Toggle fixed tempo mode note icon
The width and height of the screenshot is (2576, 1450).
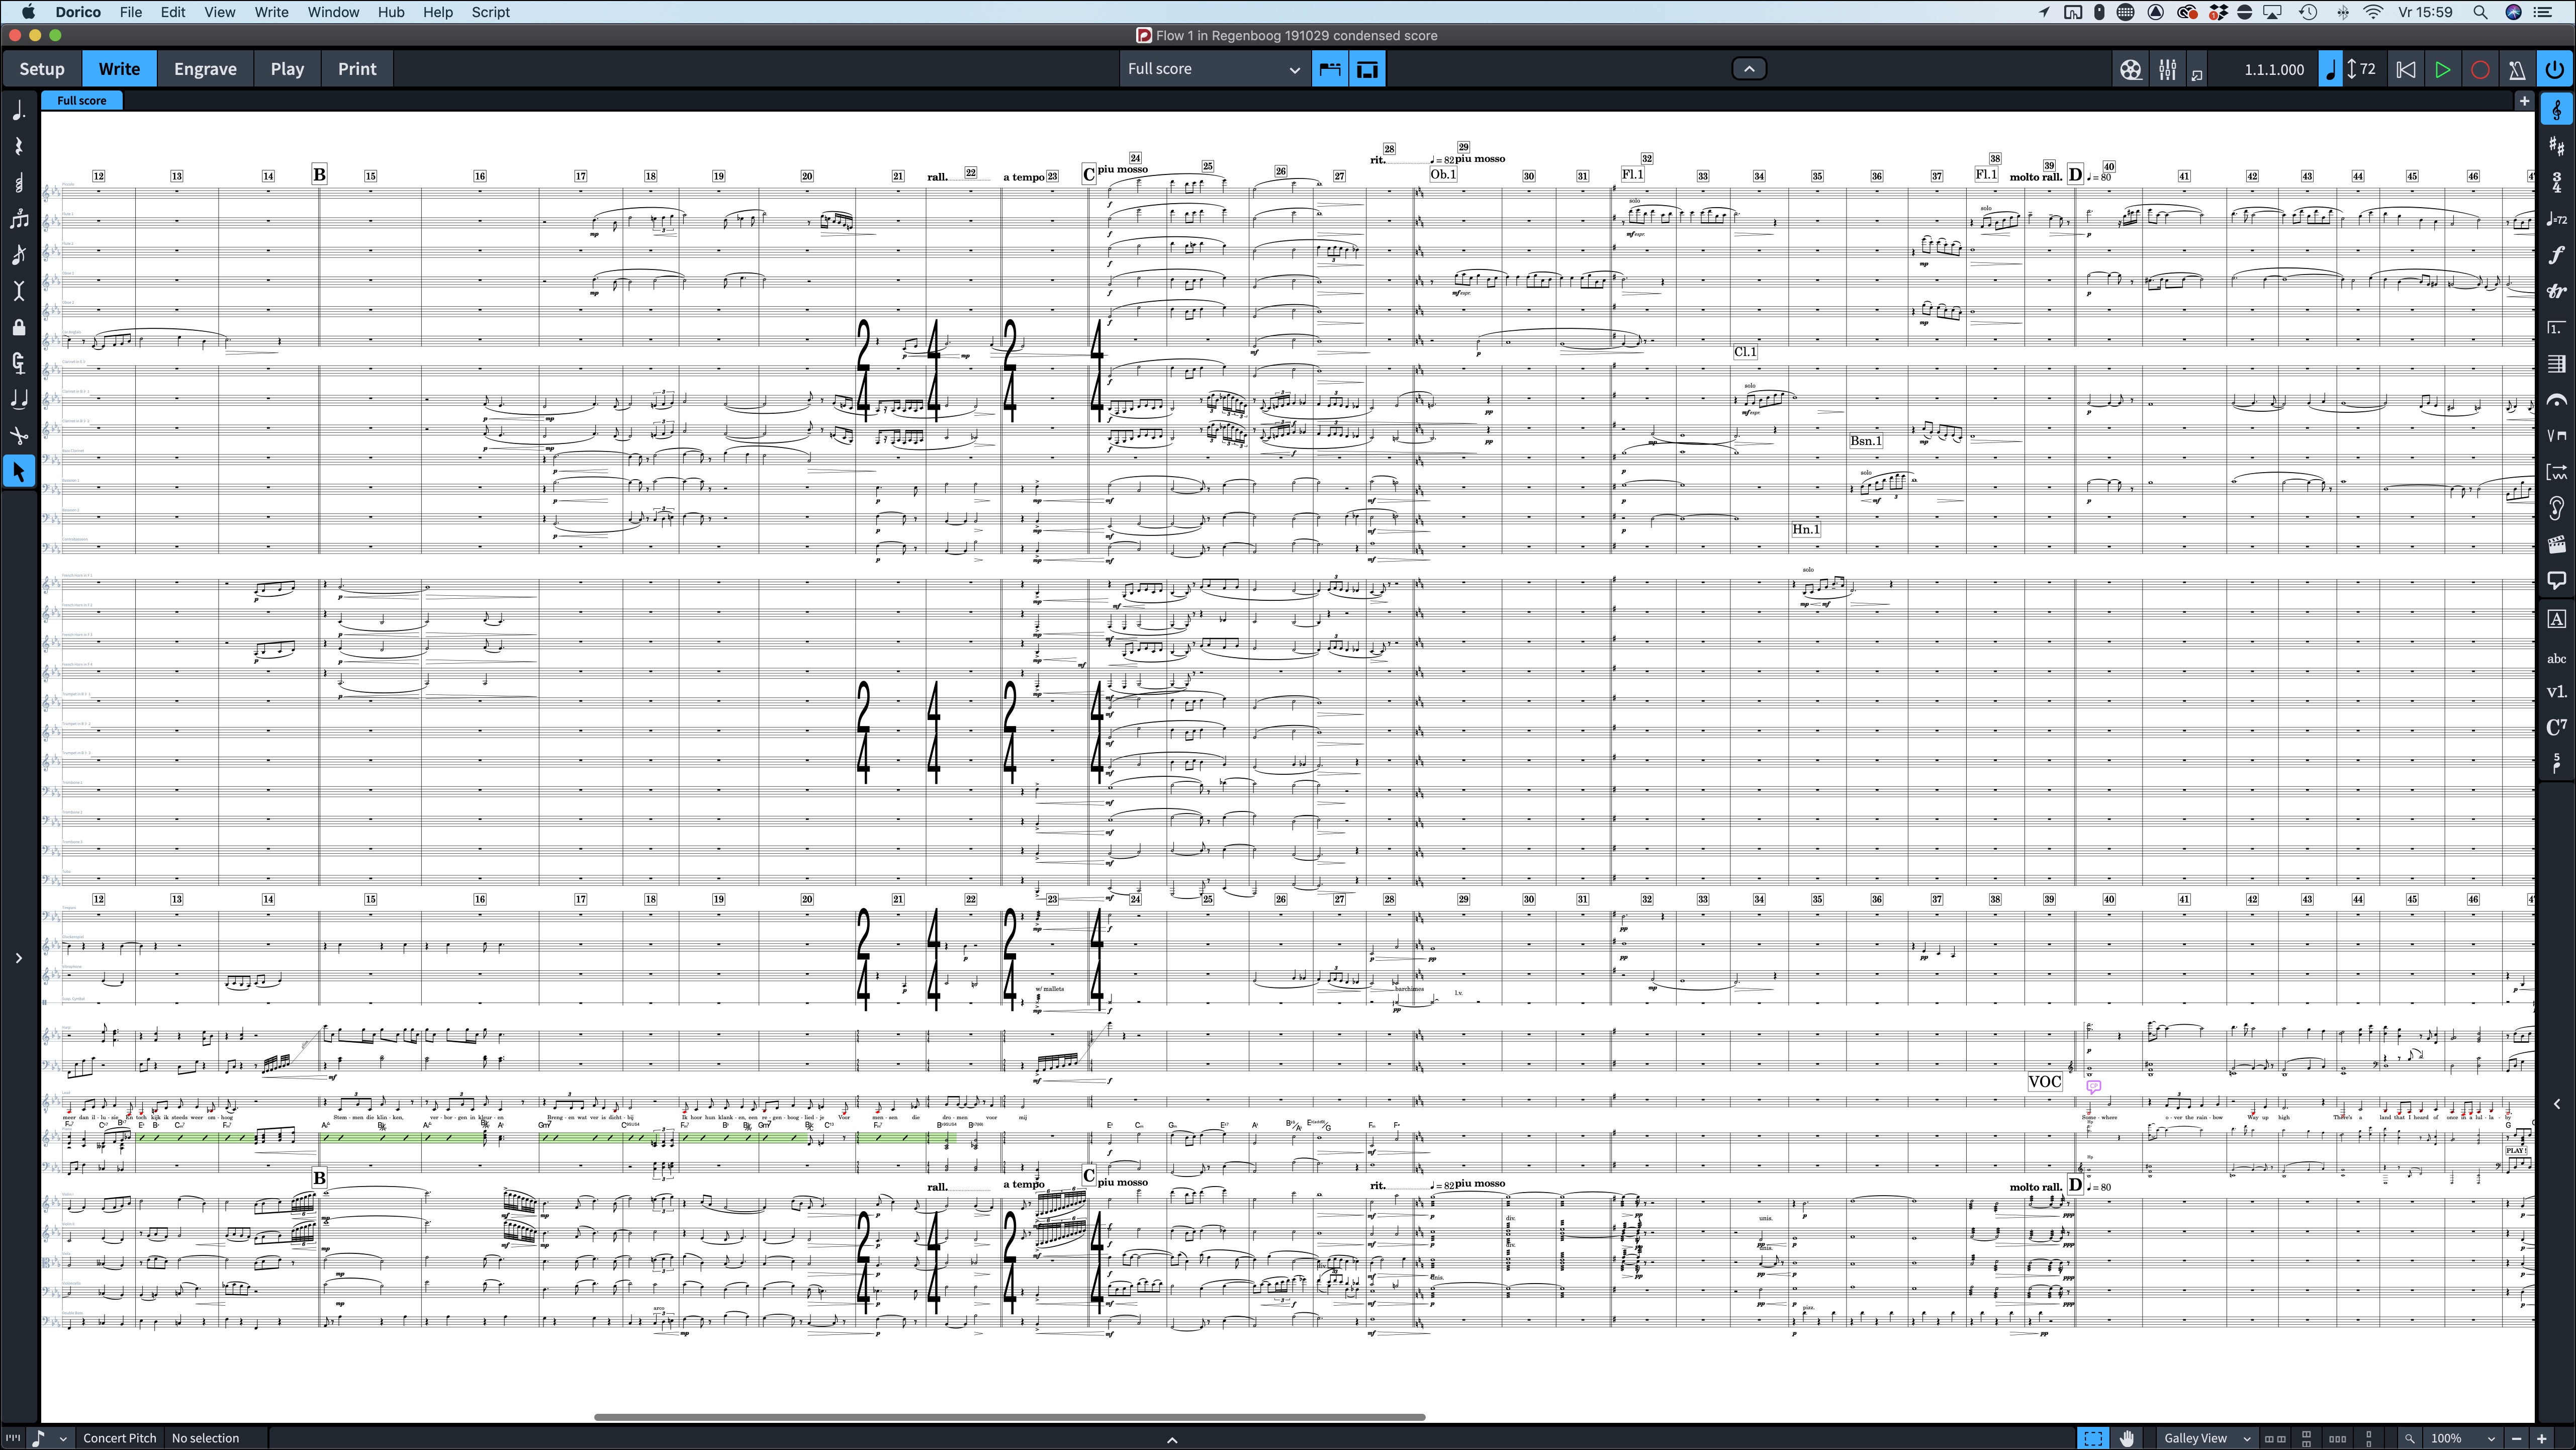[2330, 69]
